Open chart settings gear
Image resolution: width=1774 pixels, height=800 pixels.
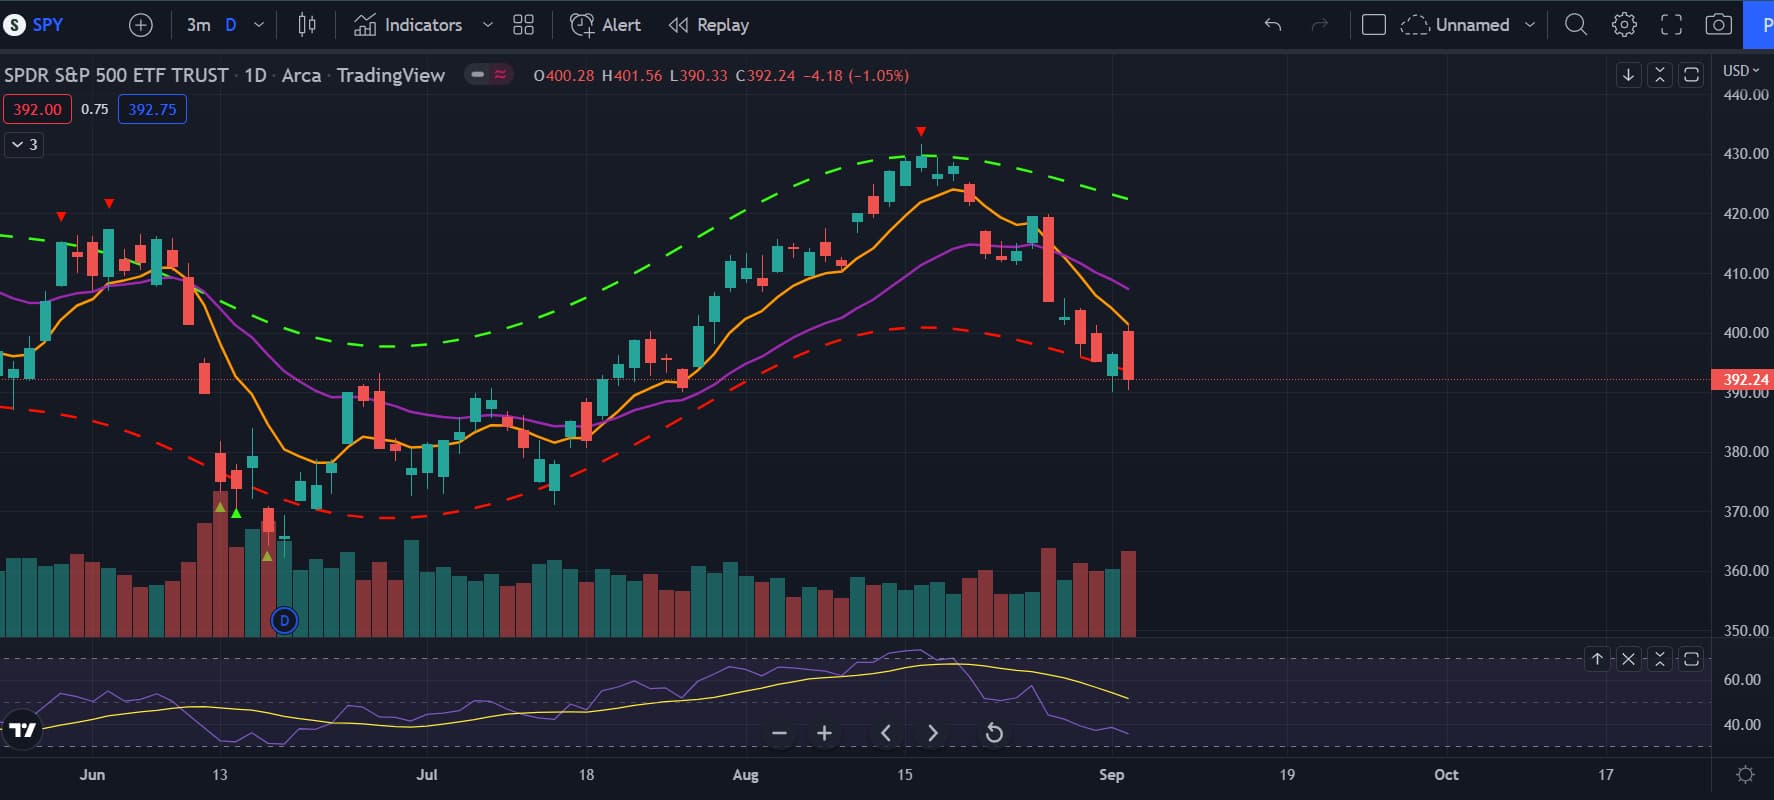[x=1624, y=25]
